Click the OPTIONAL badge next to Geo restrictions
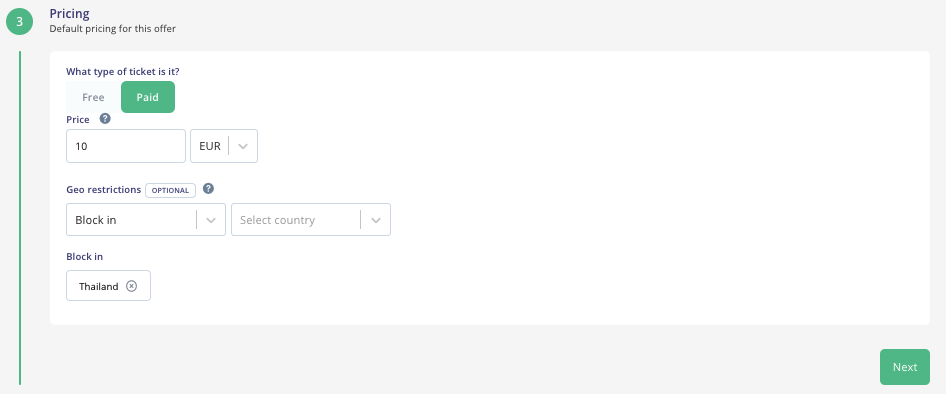This screenshot has height=394, width=946. tap(171, 190)
